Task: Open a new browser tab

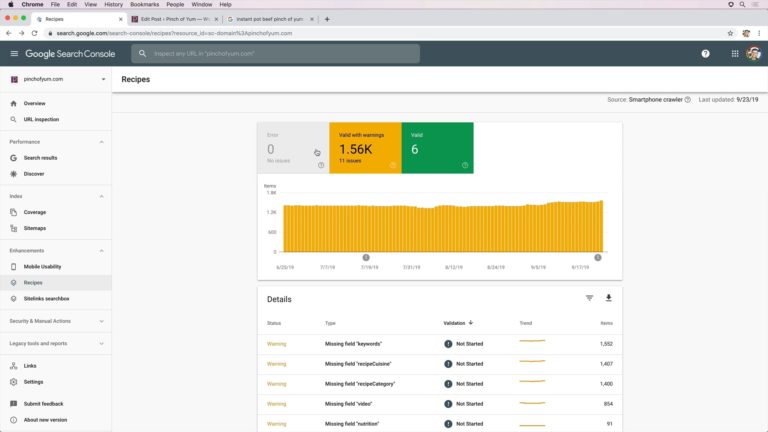Action: click(327, 19)
